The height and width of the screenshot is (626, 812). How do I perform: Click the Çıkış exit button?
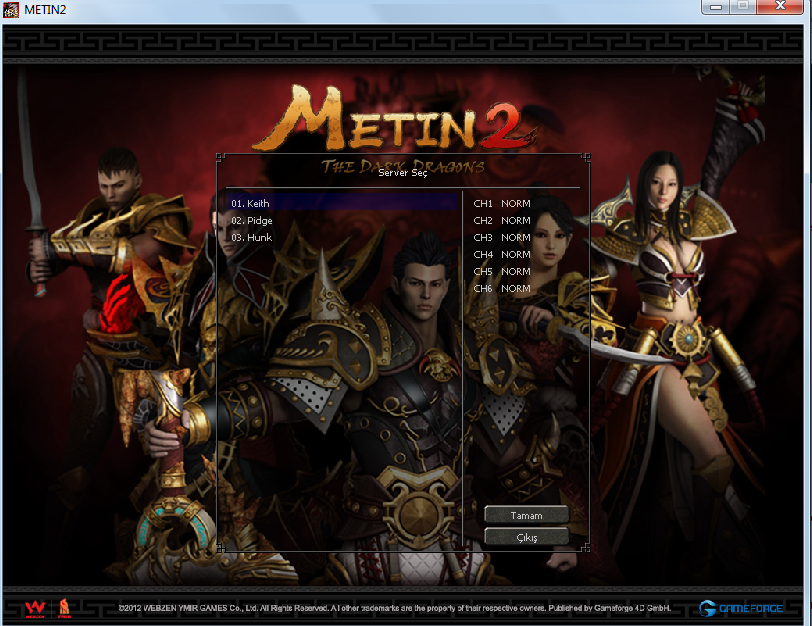tap(527, 537)
